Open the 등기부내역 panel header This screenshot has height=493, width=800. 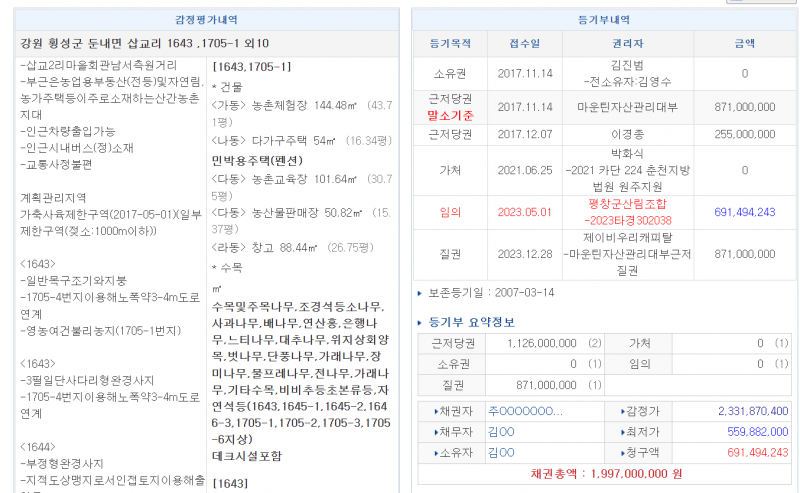coord(604,18)
